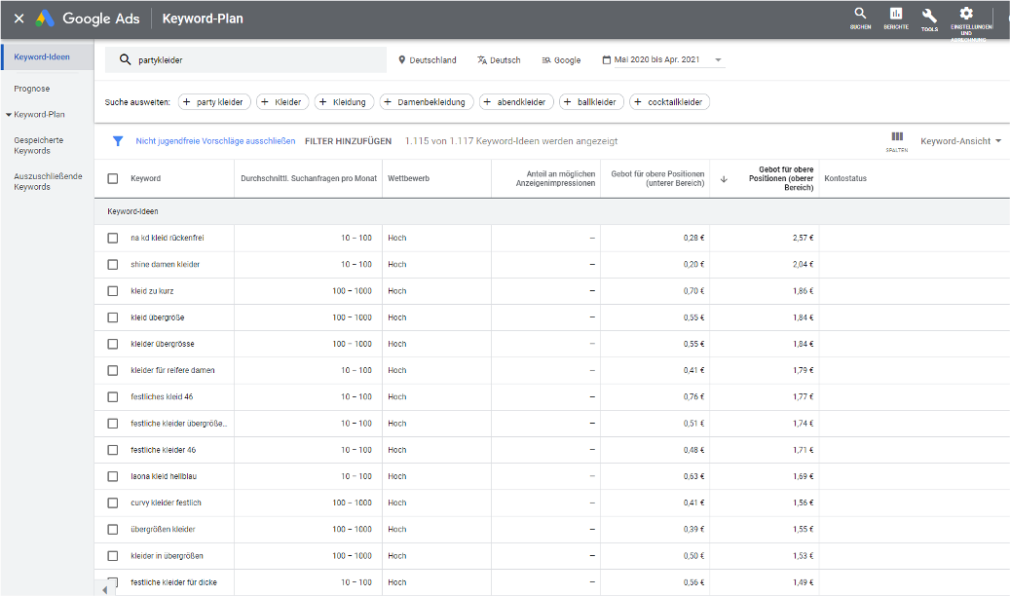Open the Keyword-Ideen sidebar tab

pyautogui.click(x=47, y=57)
